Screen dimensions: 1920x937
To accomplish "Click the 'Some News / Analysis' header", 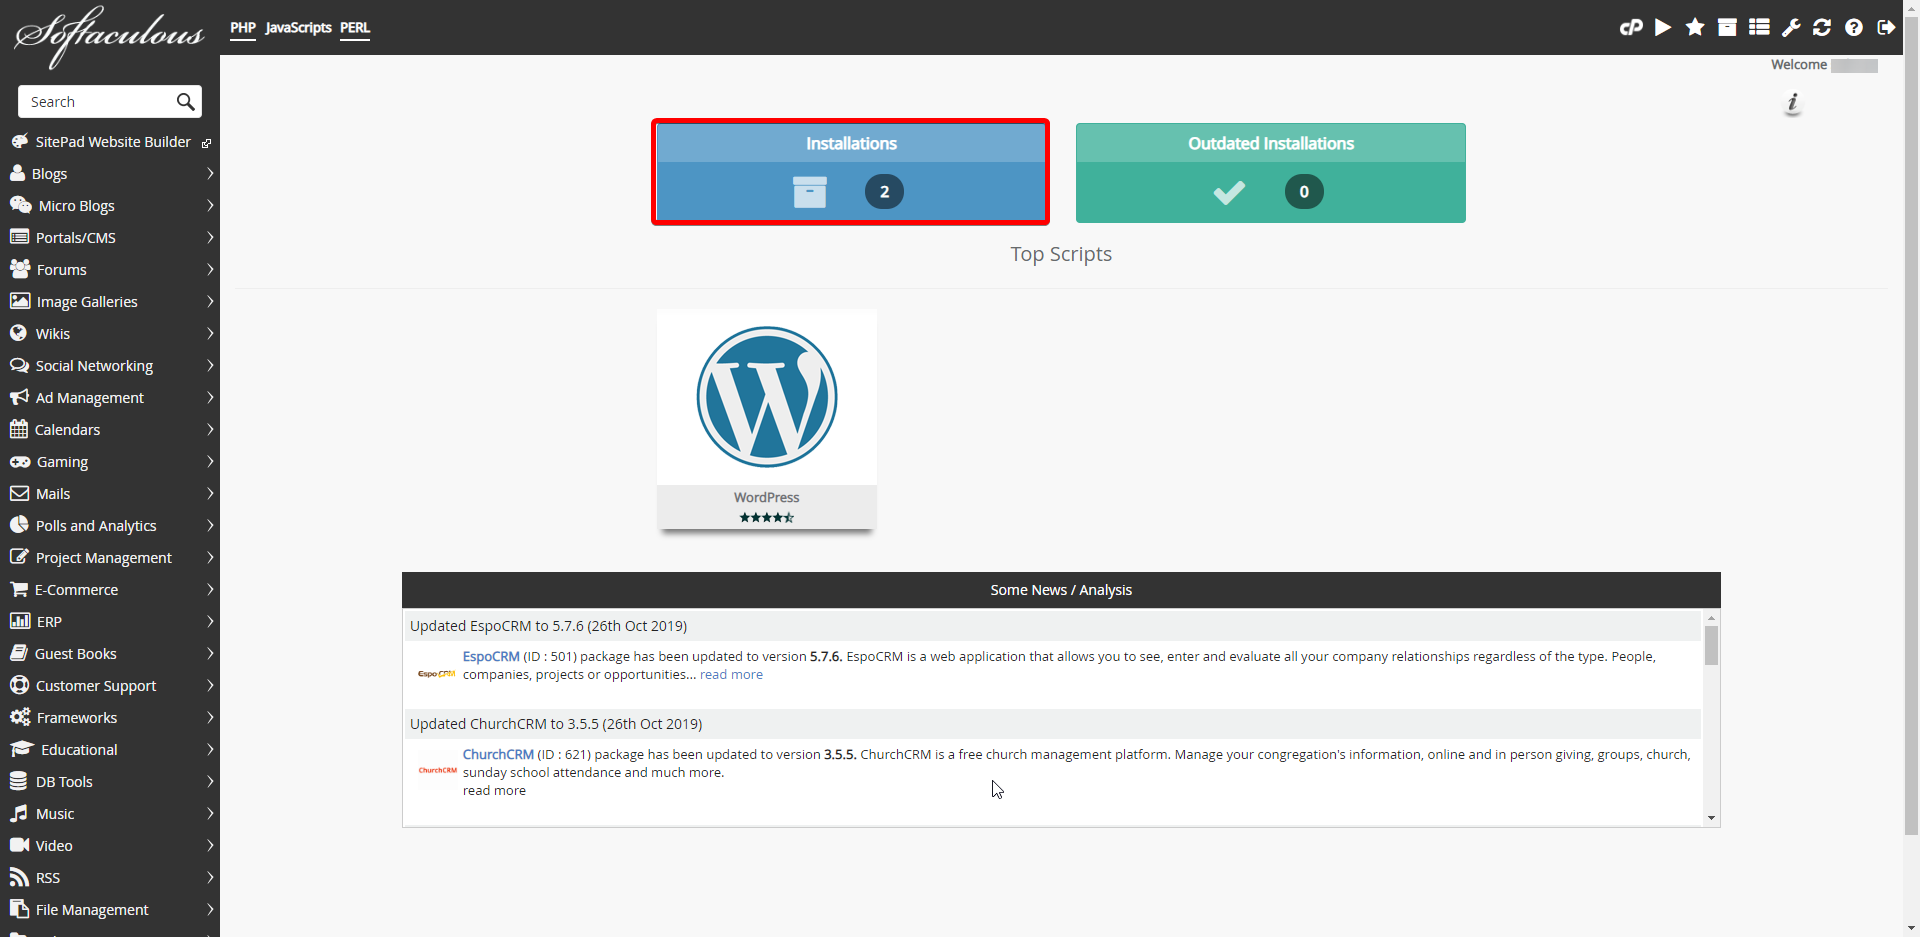I will (1061, 590).
